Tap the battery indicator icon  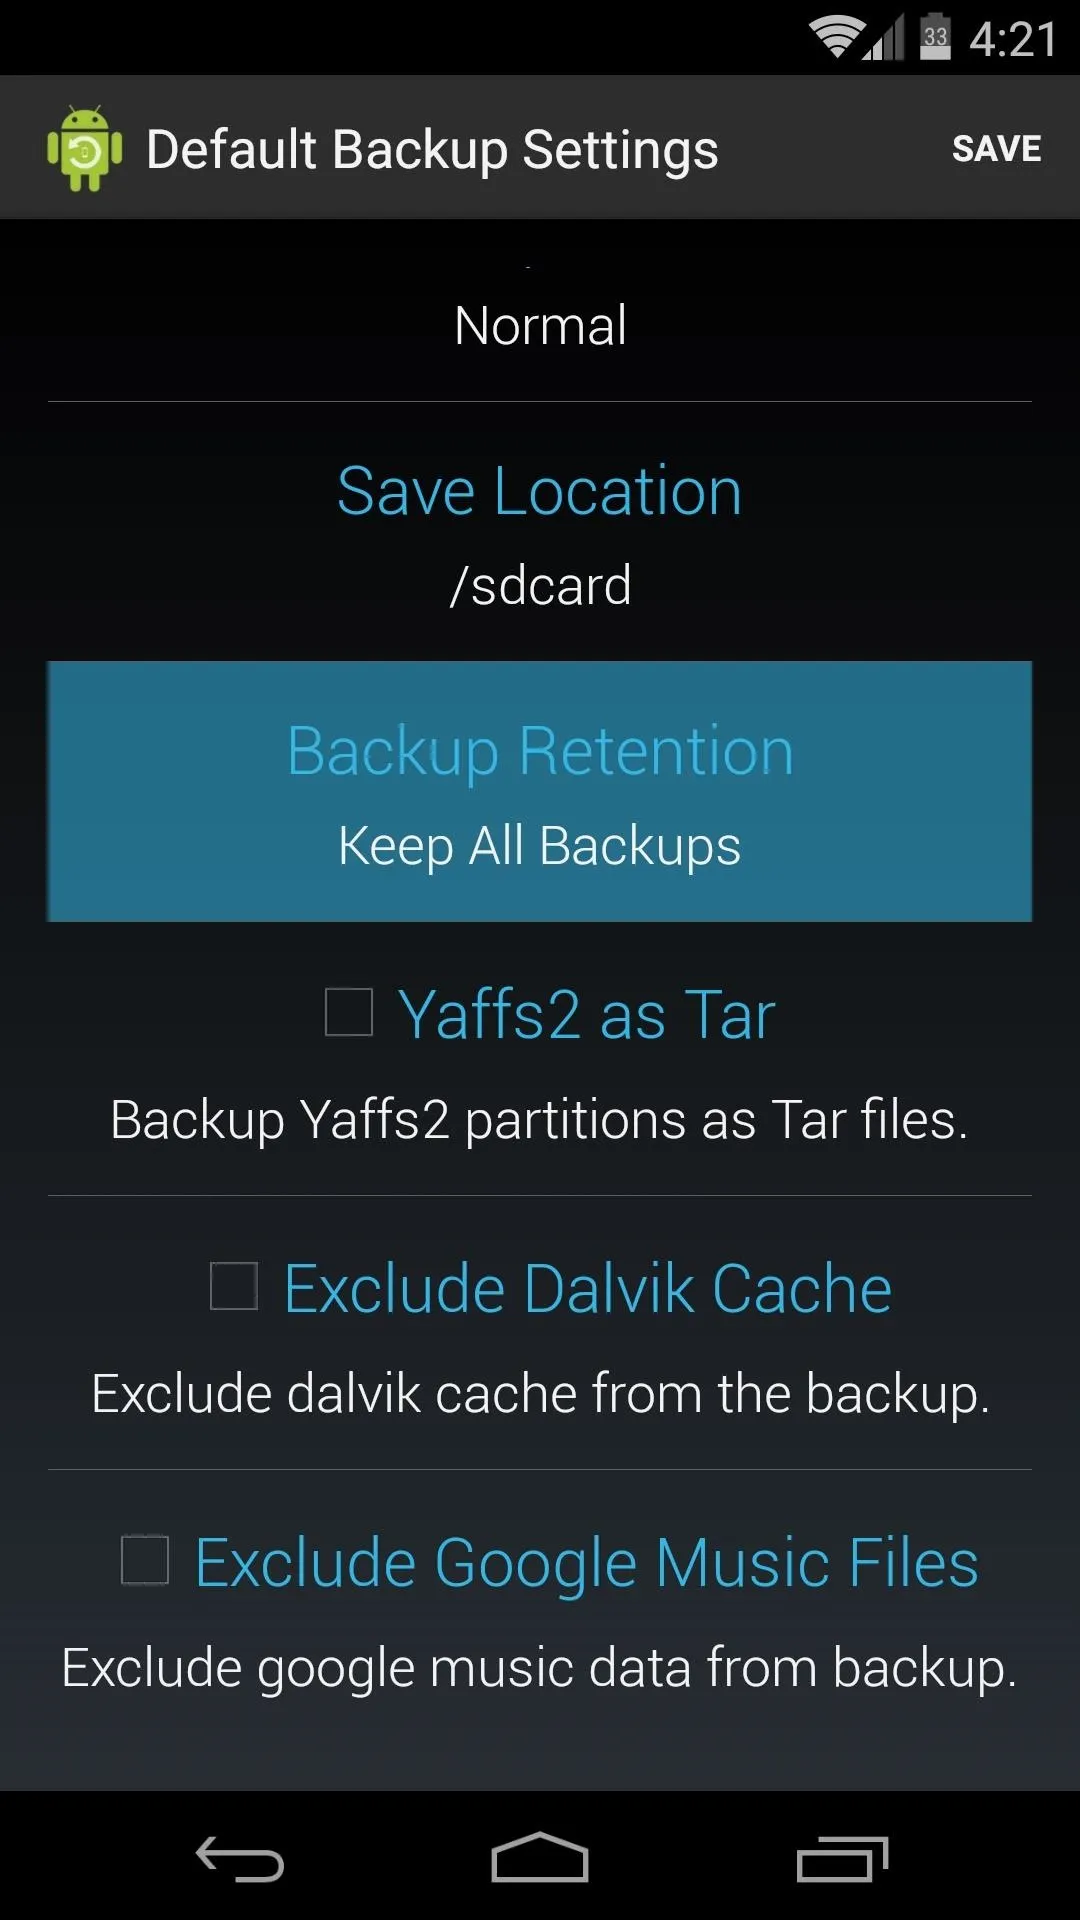click(935, 37)
